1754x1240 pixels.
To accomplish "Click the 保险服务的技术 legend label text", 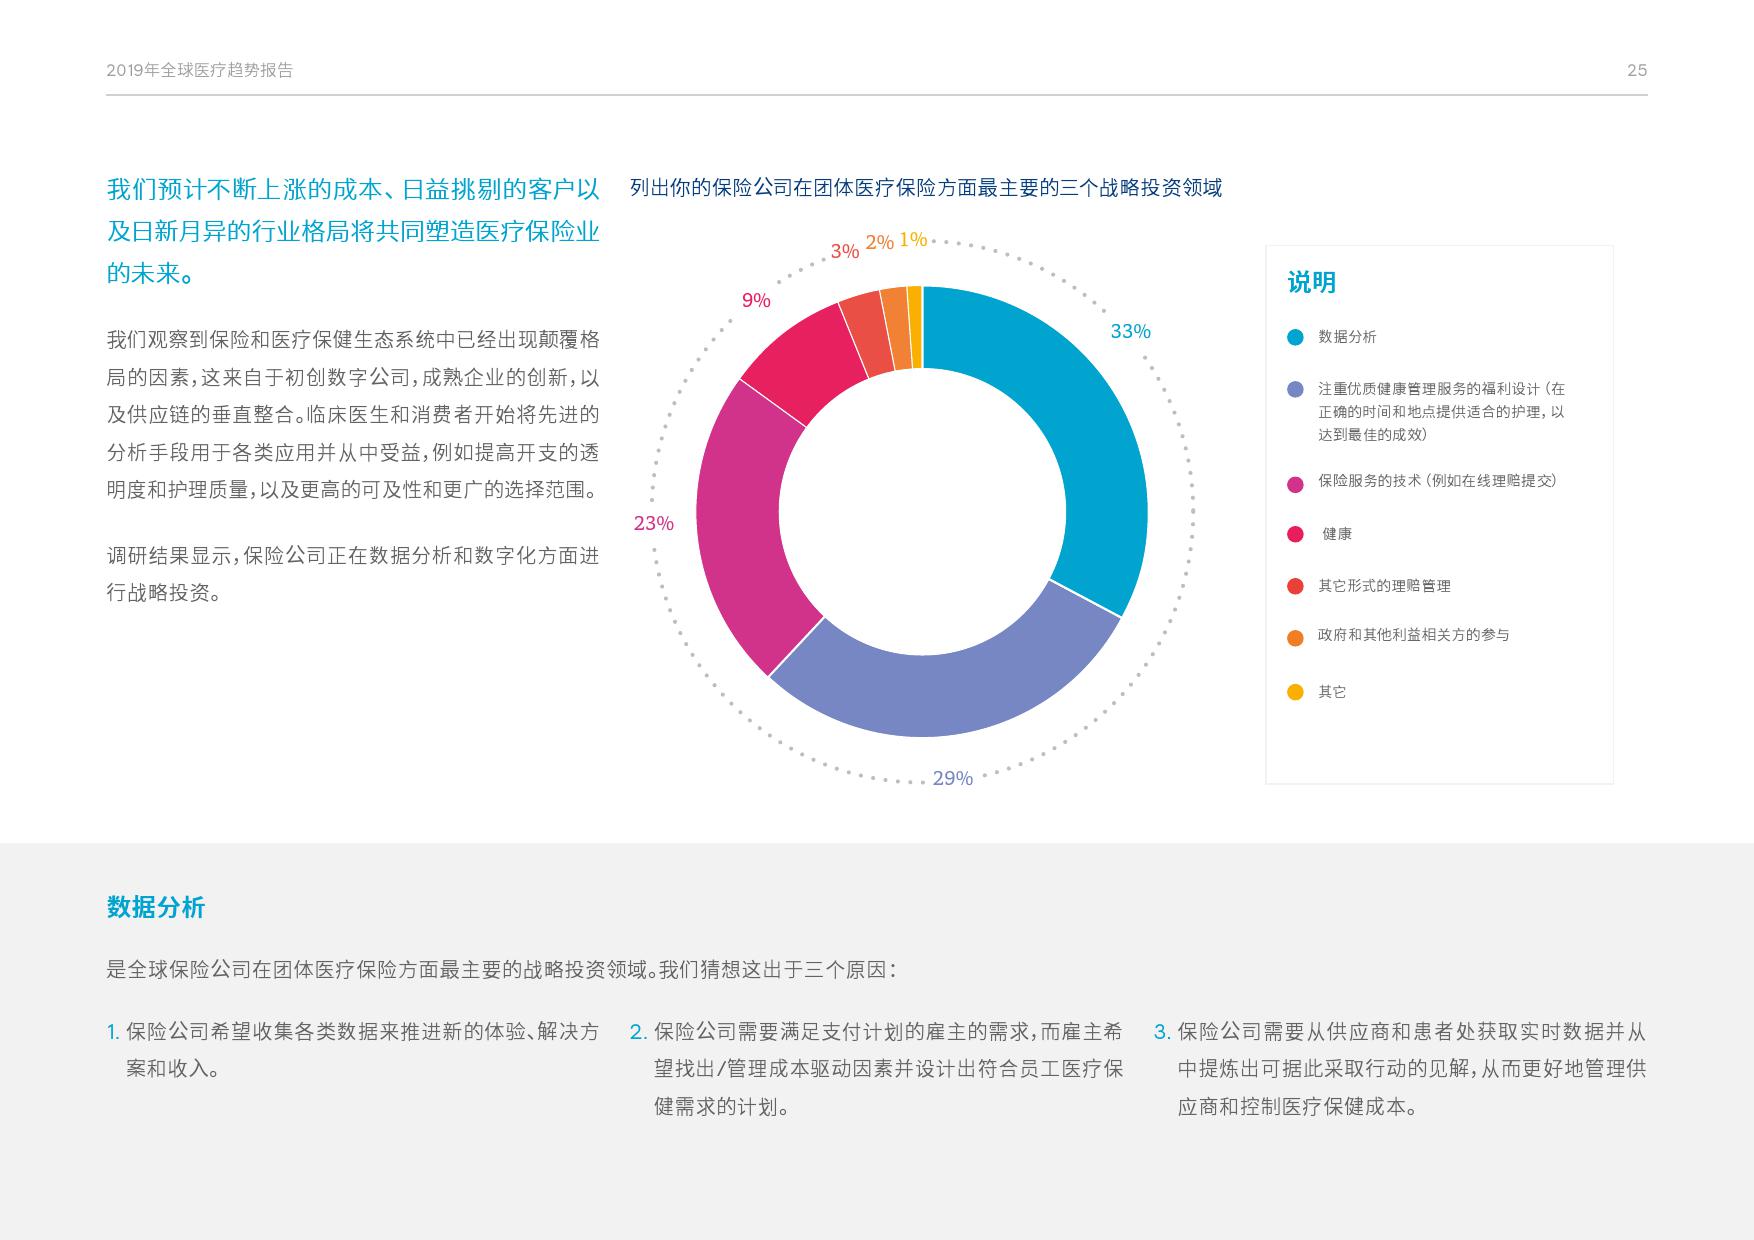I will pyautogui.click(x=1436, y=481).
